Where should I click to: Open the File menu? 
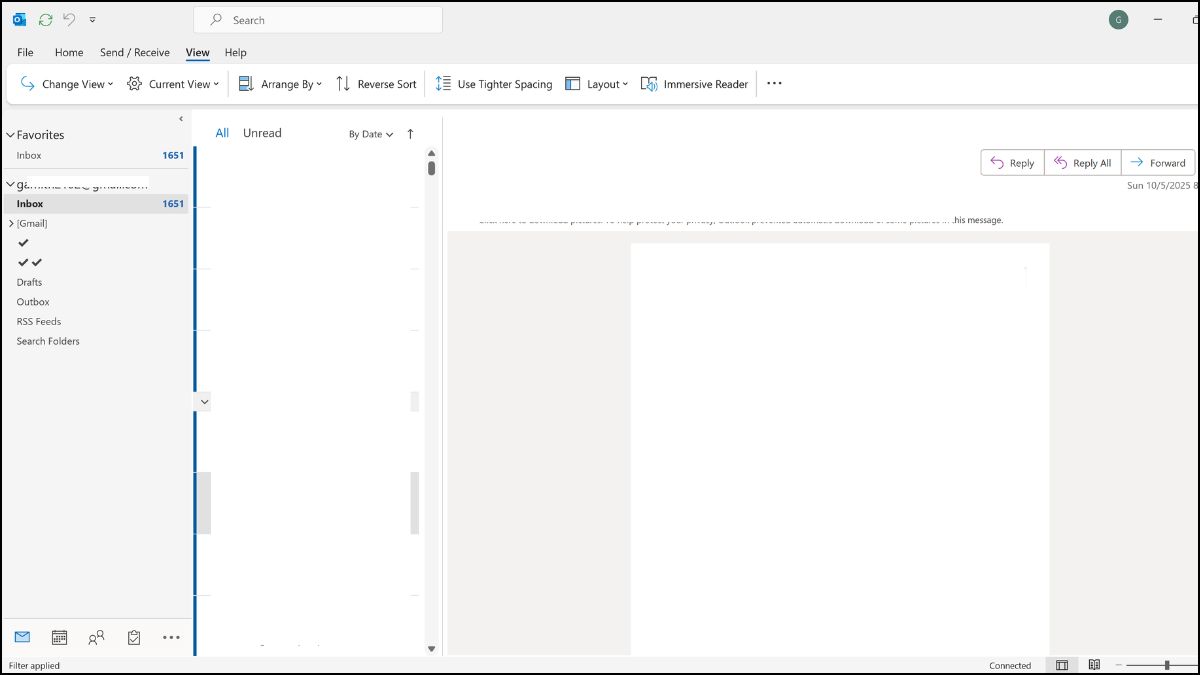coord(25,52)
